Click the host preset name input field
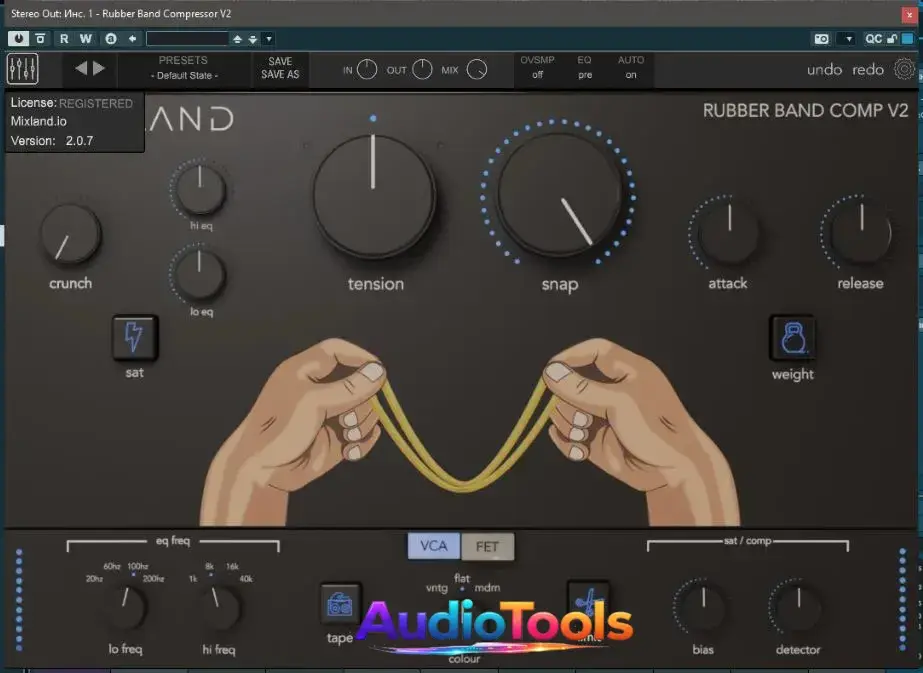 187,38
